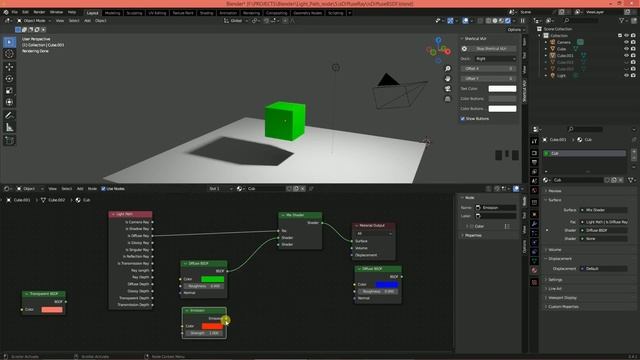Open the Material properties tab
Image resolution: width=640 pixels, height=360 pixels.
coord(534,270)
